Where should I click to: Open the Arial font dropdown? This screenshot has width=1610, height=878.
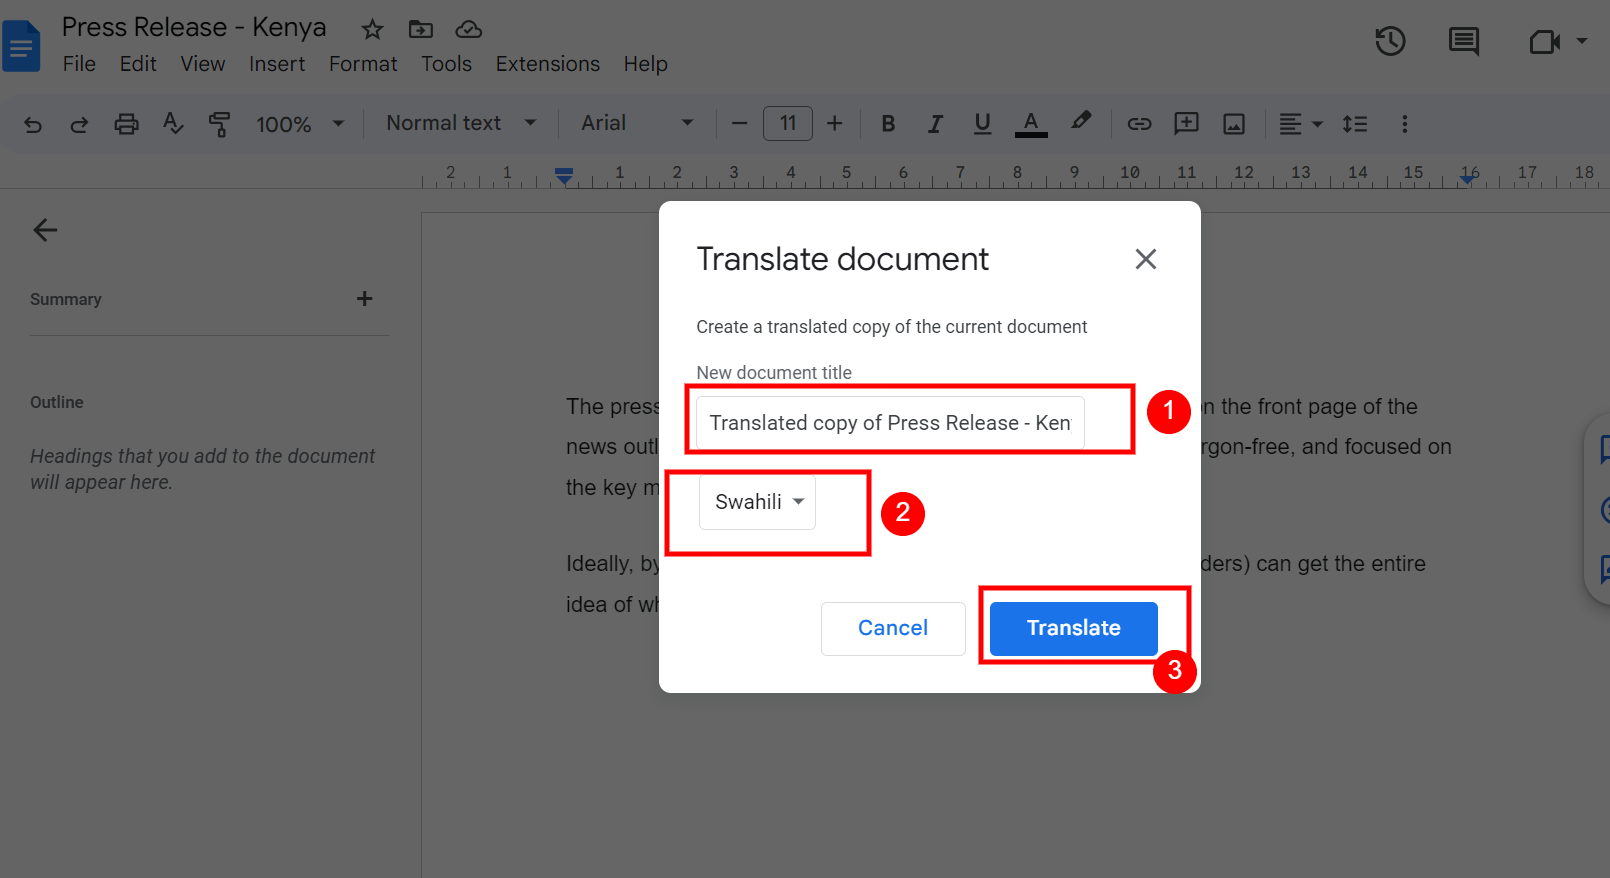point(637,123)
